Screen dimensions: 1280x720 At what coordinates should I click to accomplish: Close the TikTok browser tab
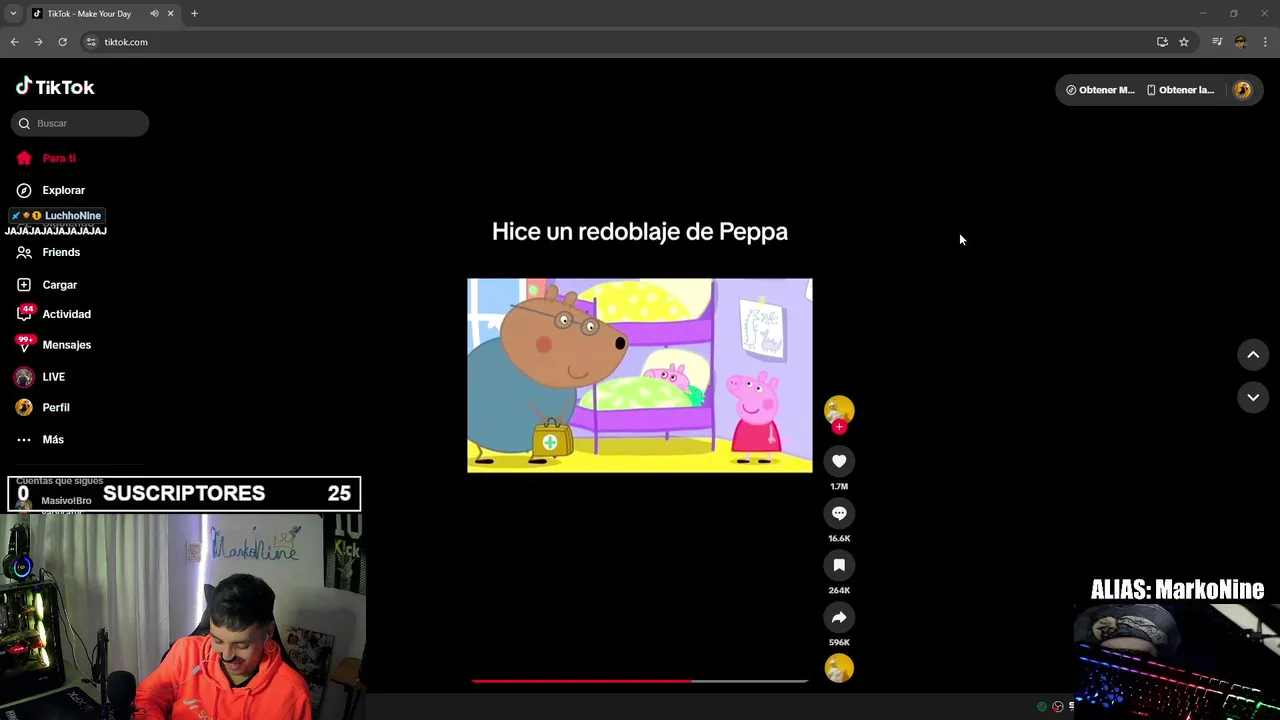[x=170, y=14]
